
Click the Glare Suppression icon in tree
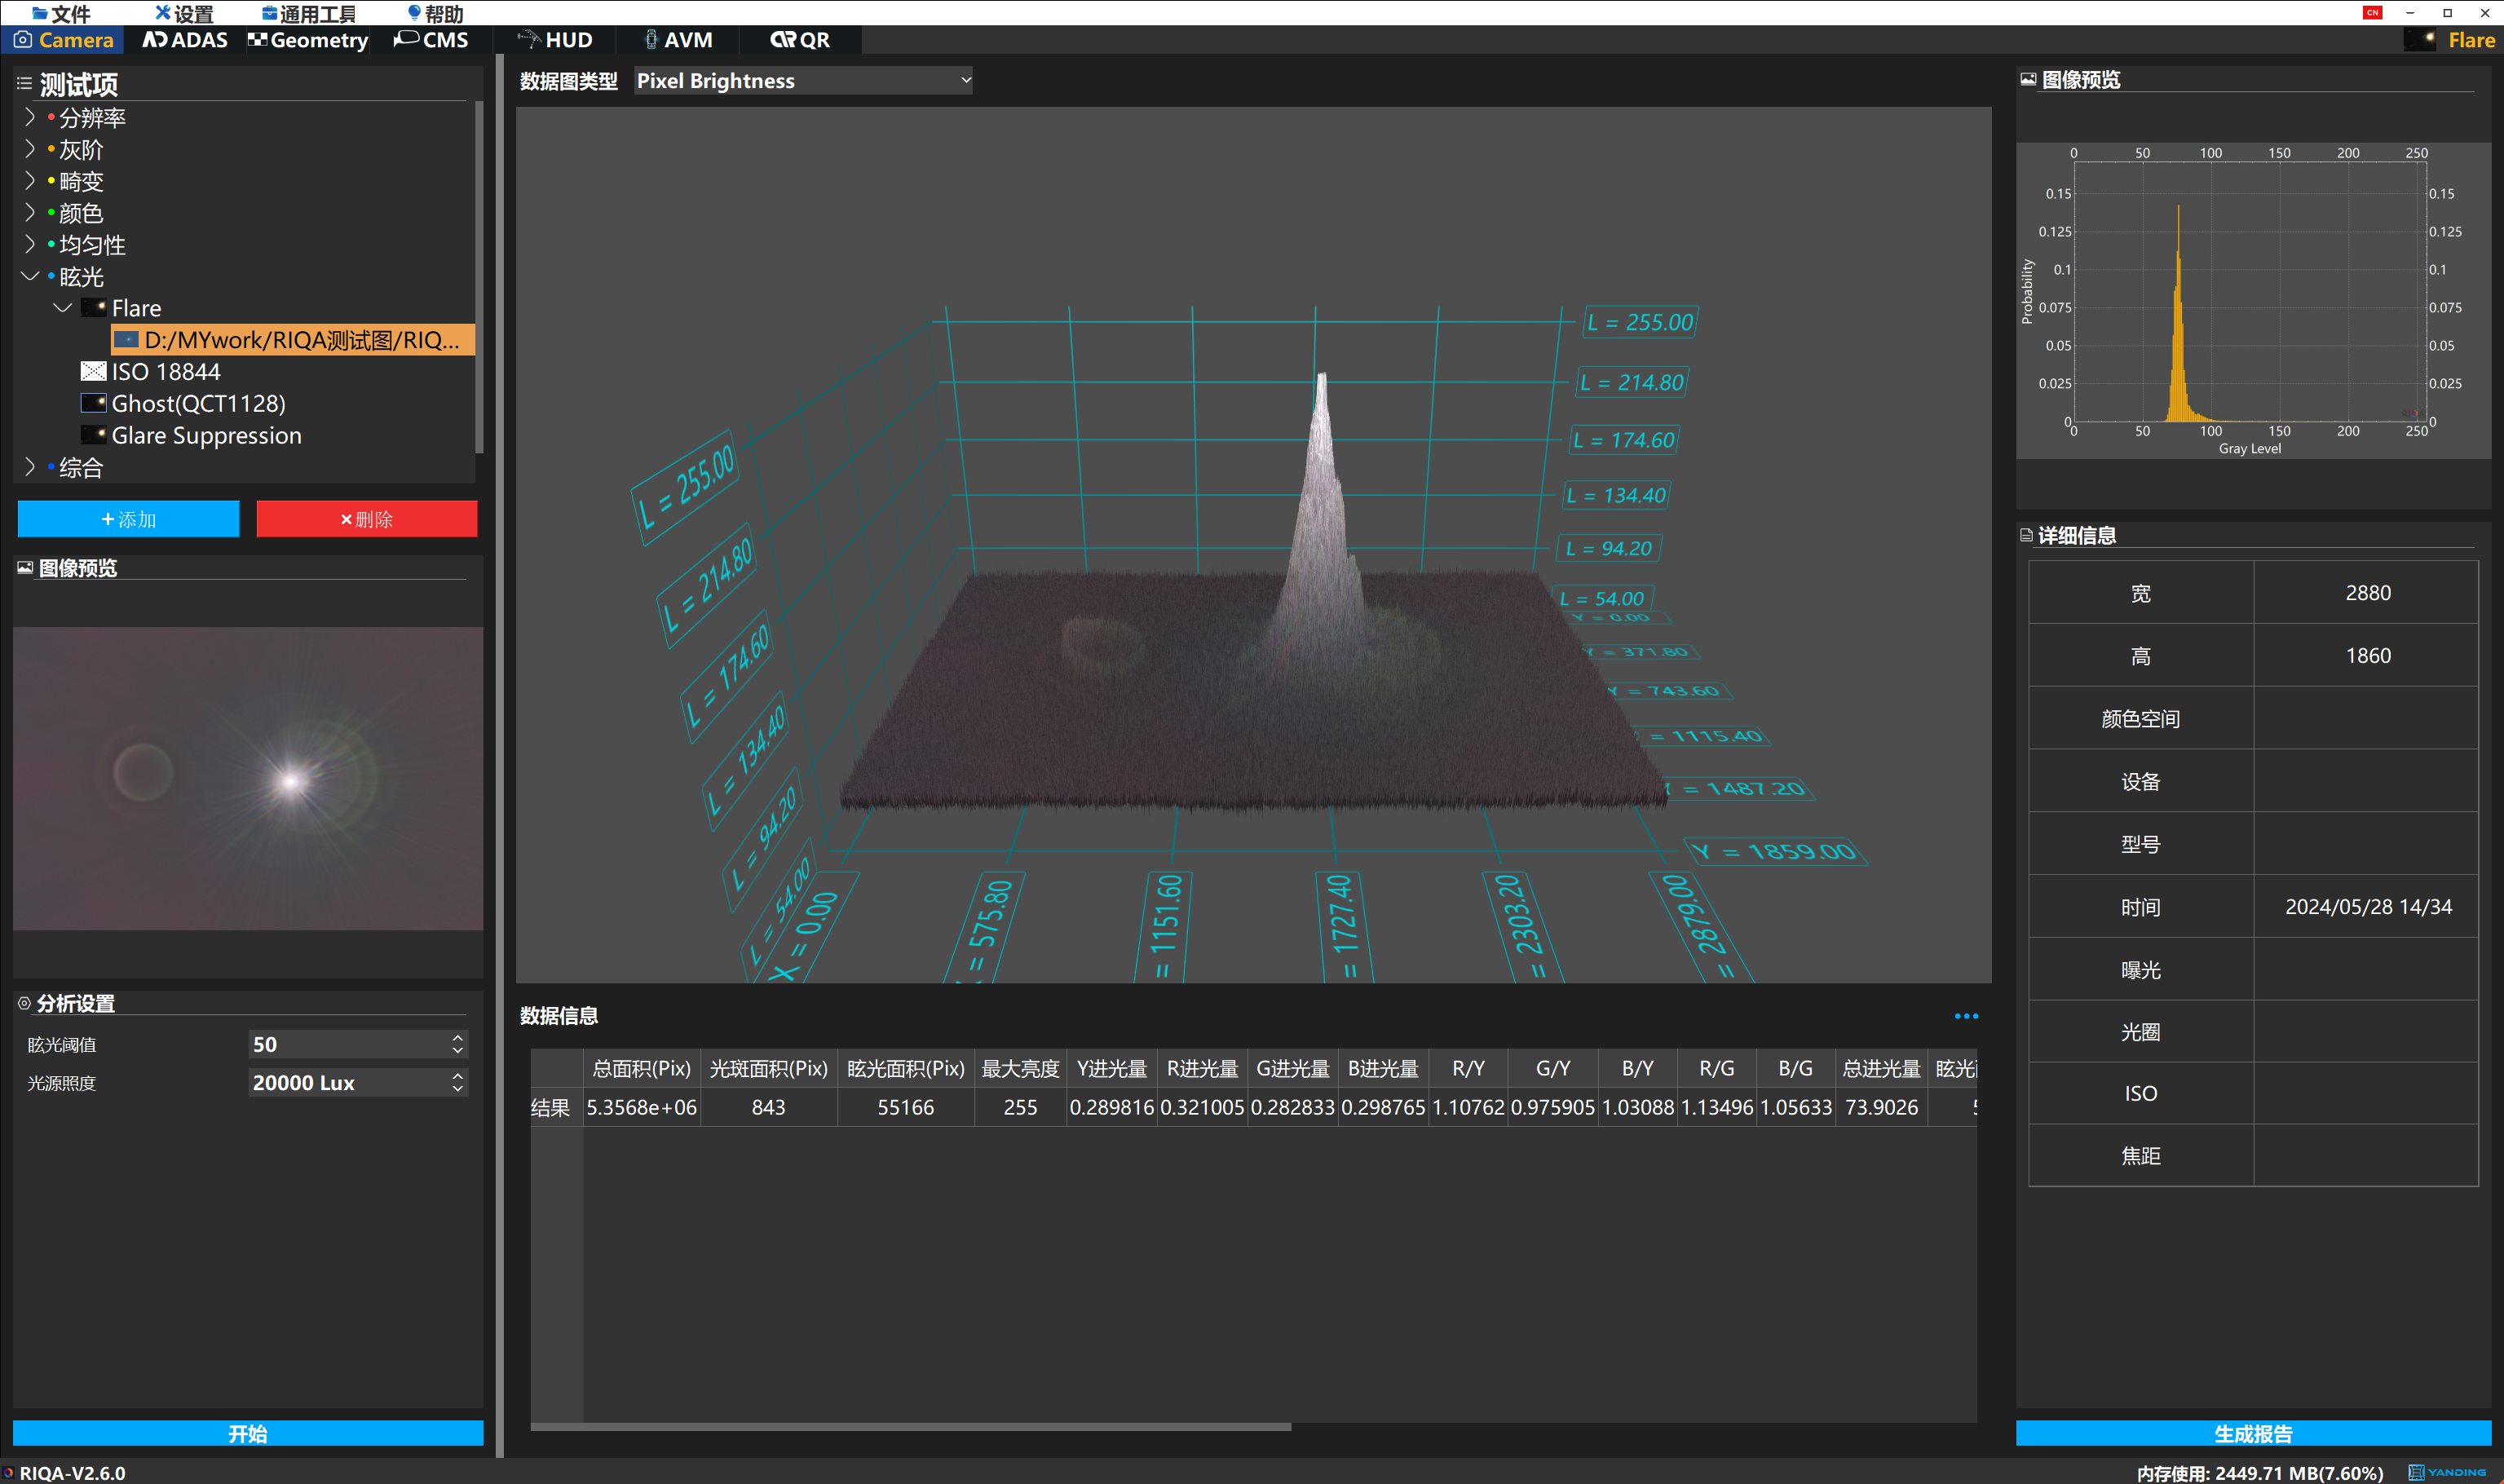tap(93, 436)
